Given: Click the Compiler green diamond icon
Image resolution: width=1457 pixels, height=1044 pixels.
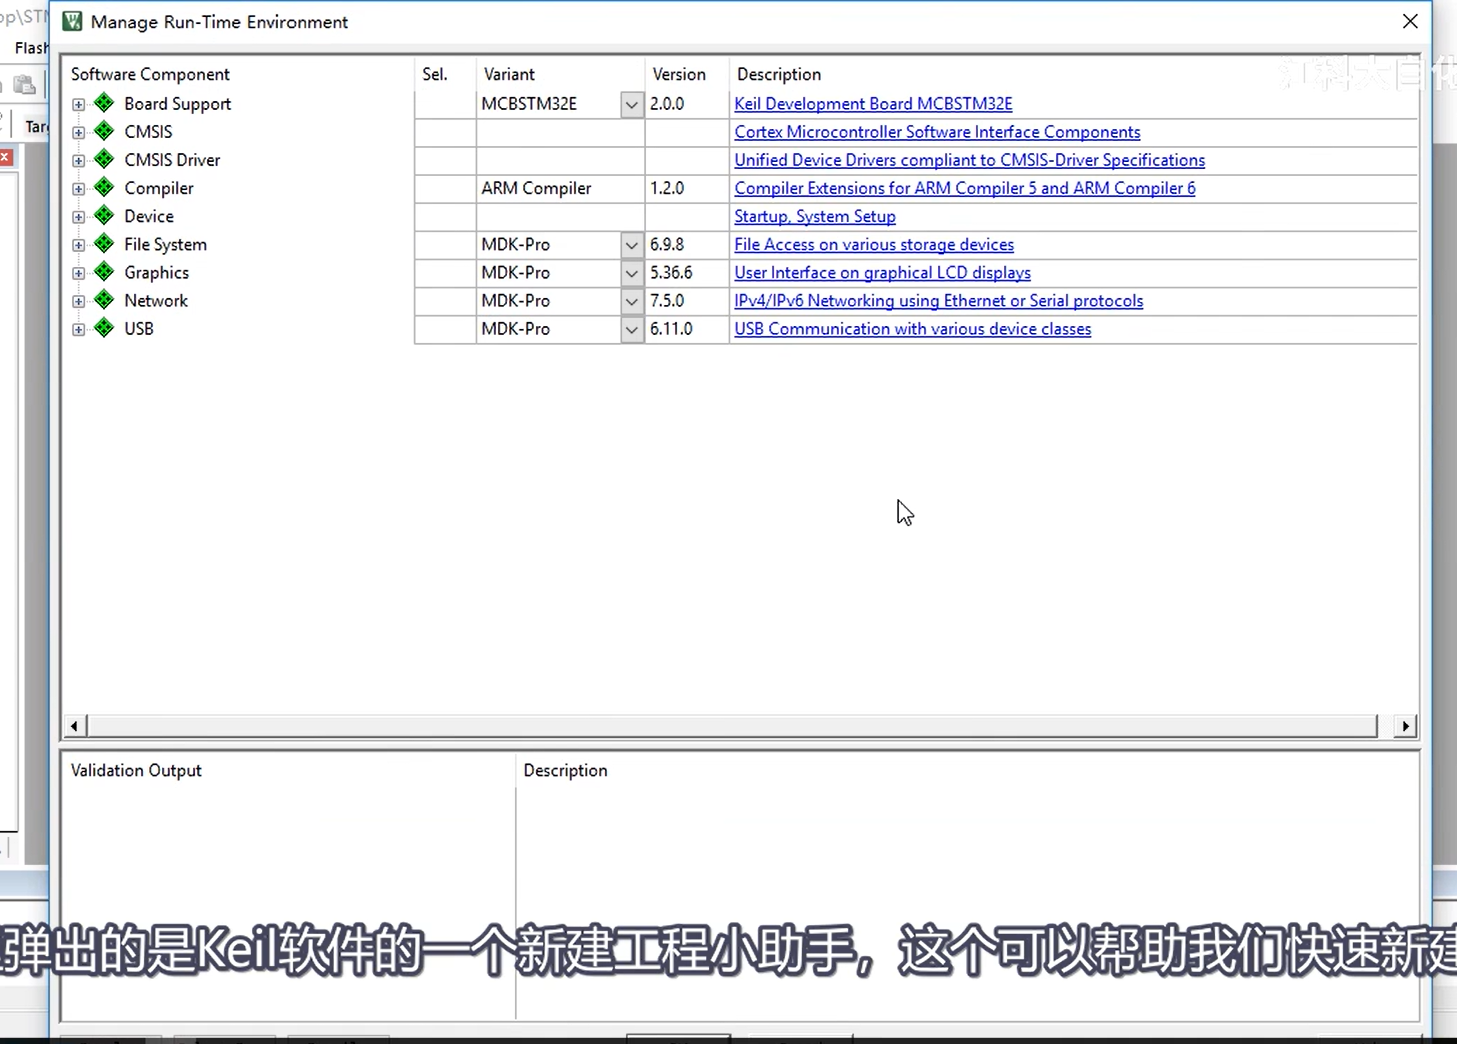Looking at the screenshot, I should click(104, 187).
